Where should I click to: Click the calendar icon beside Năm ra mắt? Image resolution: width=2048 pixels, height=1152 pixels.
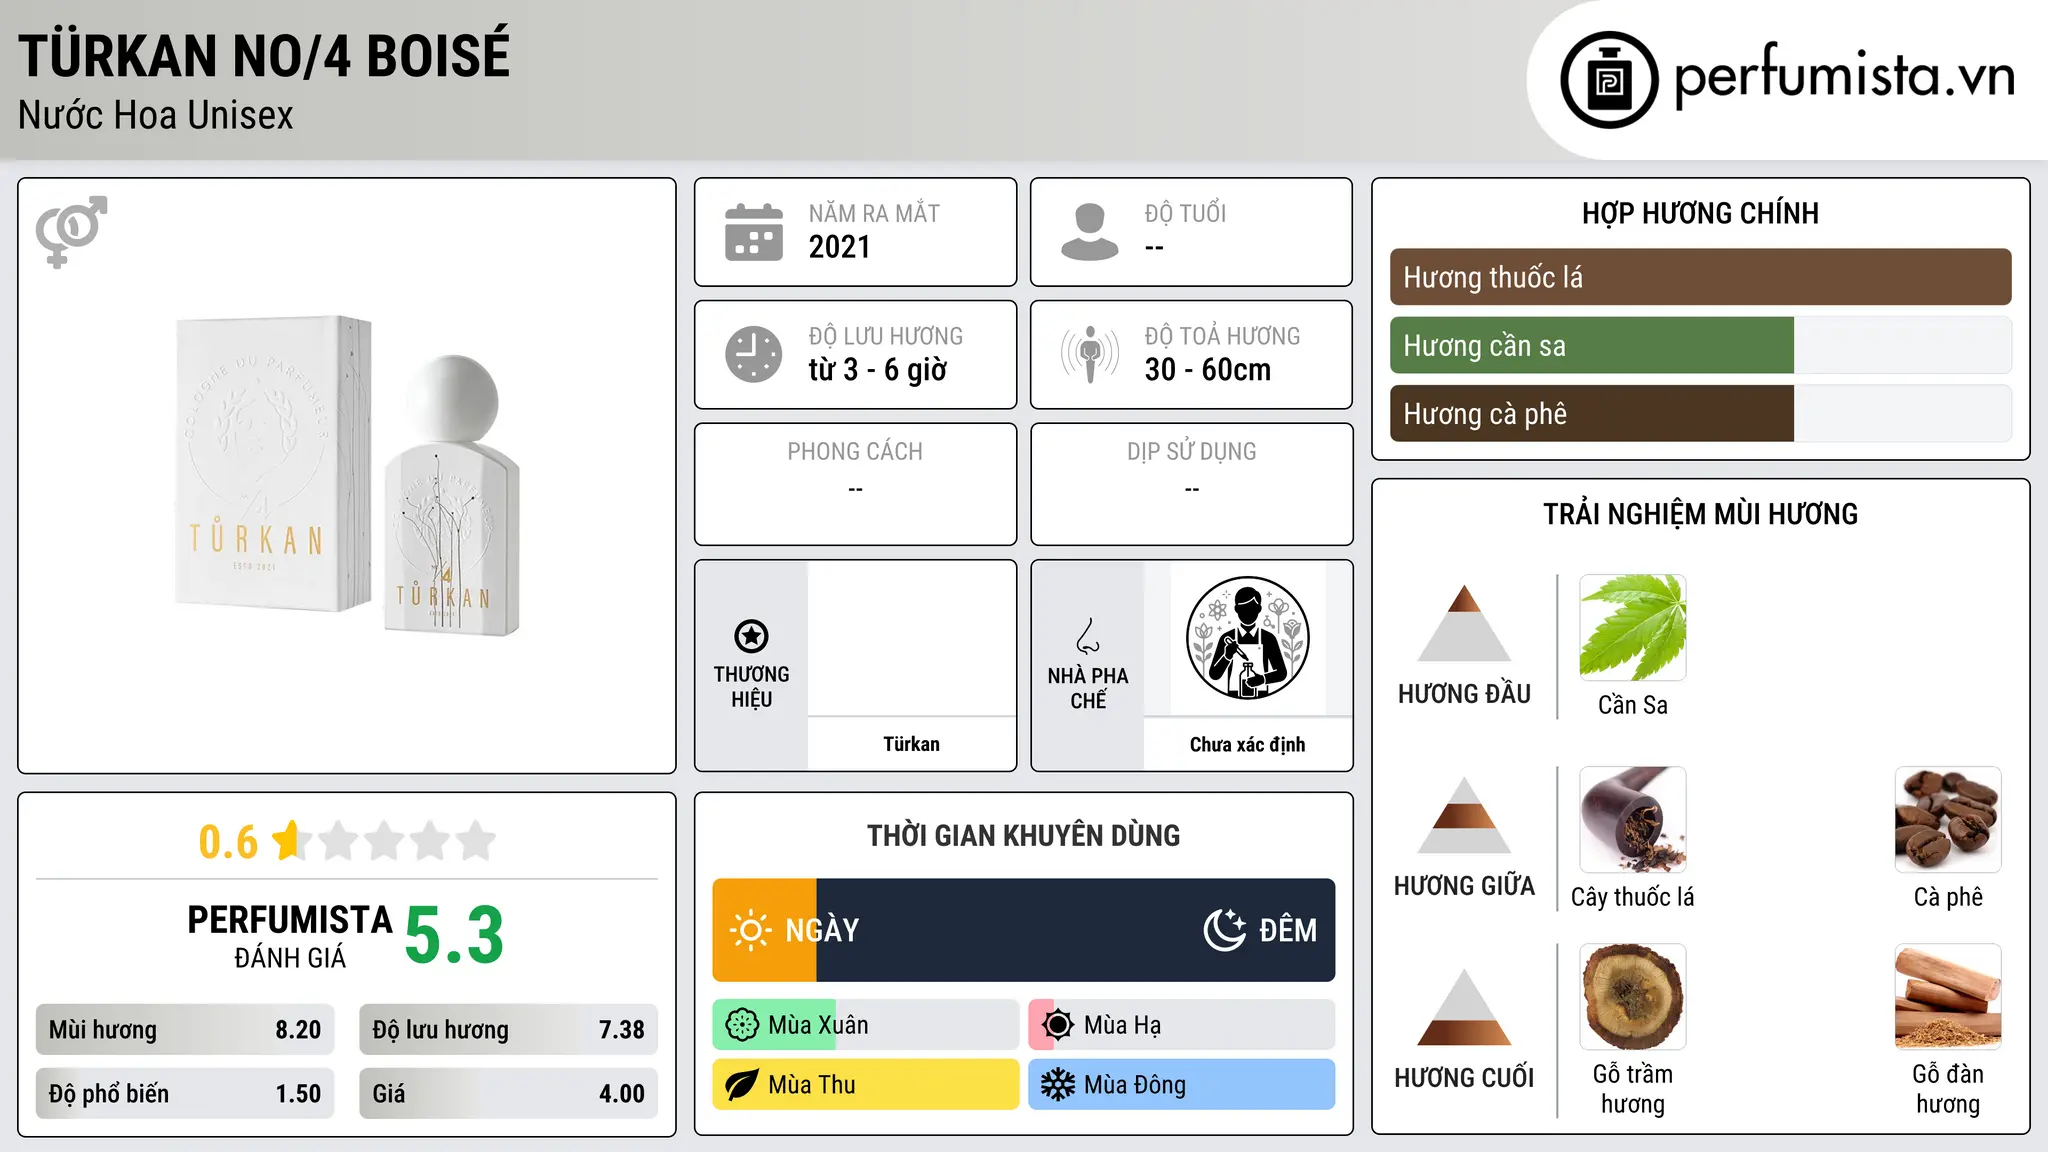tap(754, 232)
